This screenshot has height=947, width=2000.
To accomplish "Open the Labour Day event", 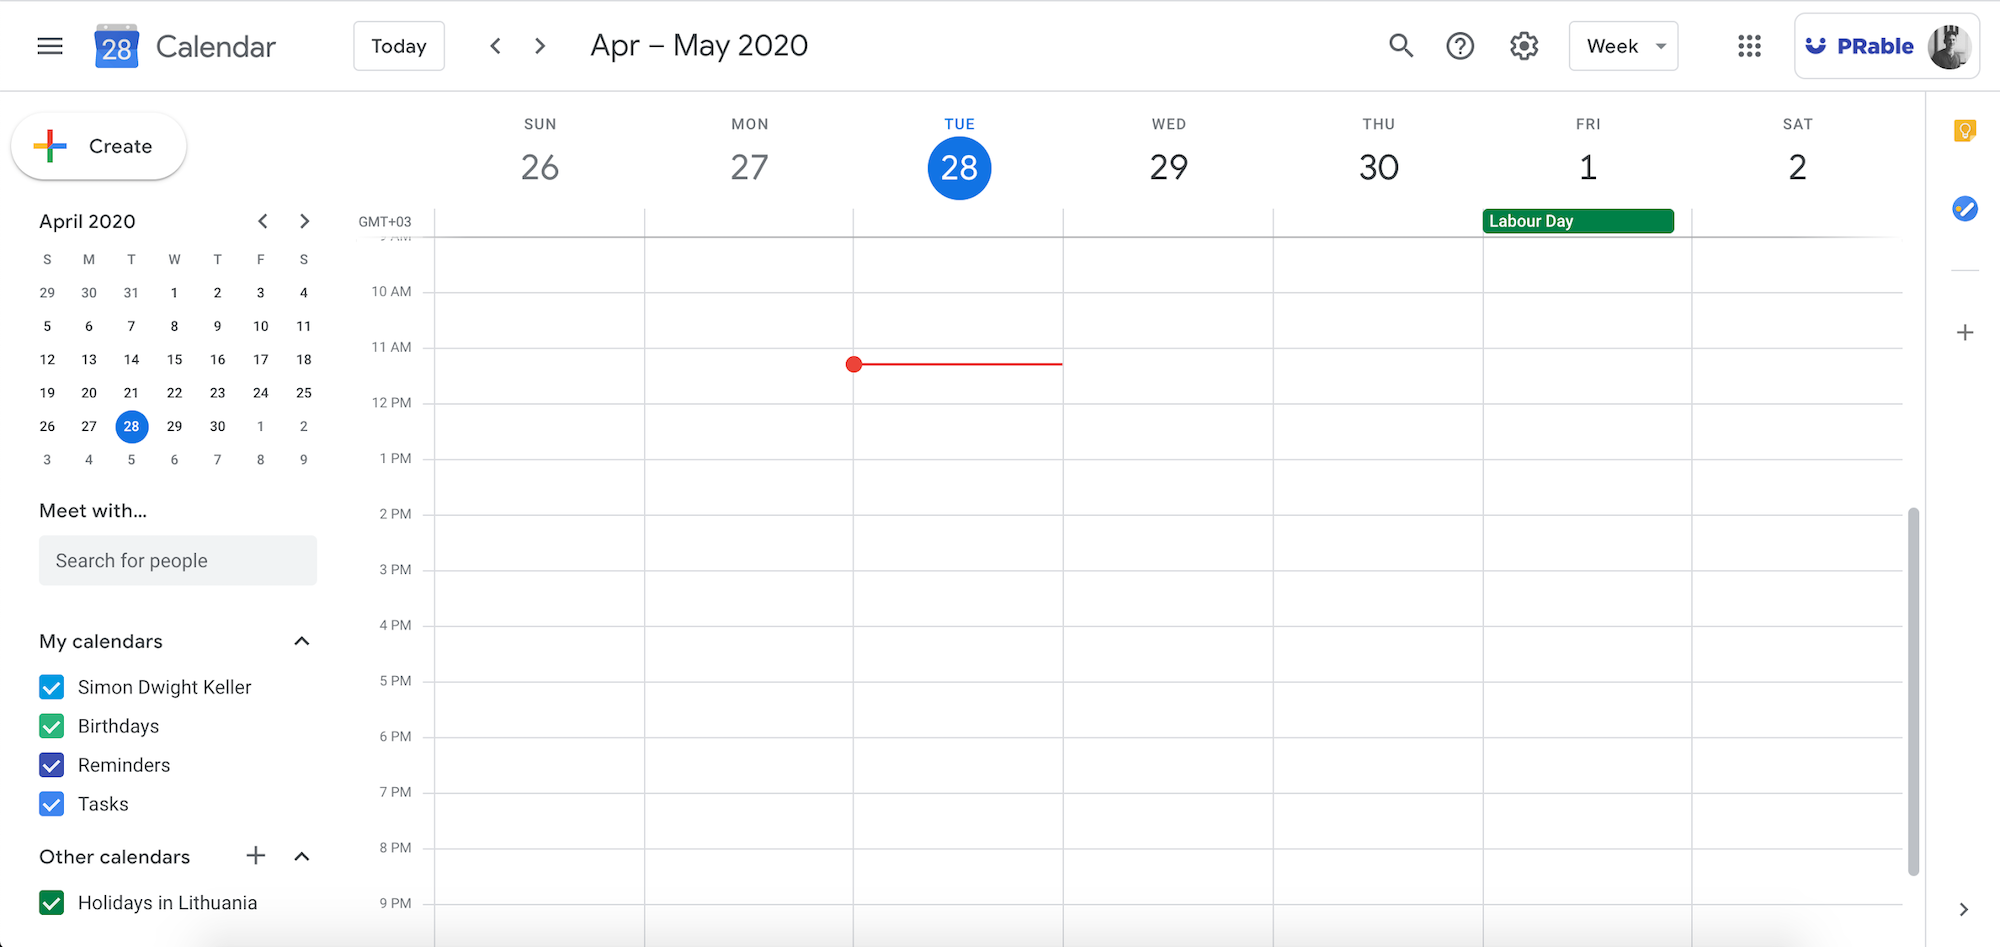I will click(1578, 221).
